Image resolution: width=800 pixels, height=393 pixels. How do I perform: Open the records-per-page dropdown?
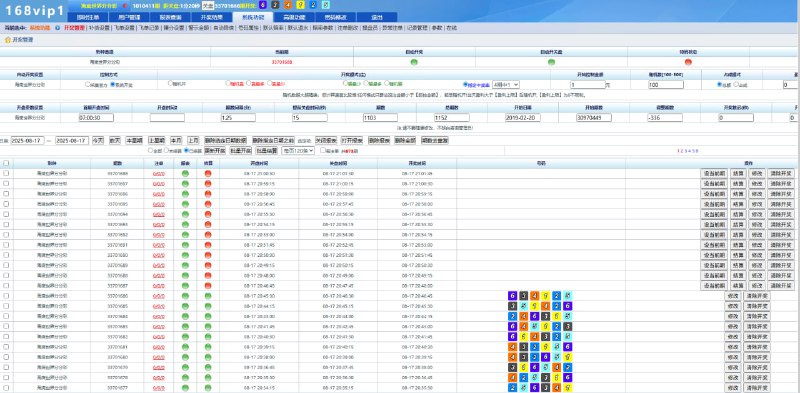[298, 151]
